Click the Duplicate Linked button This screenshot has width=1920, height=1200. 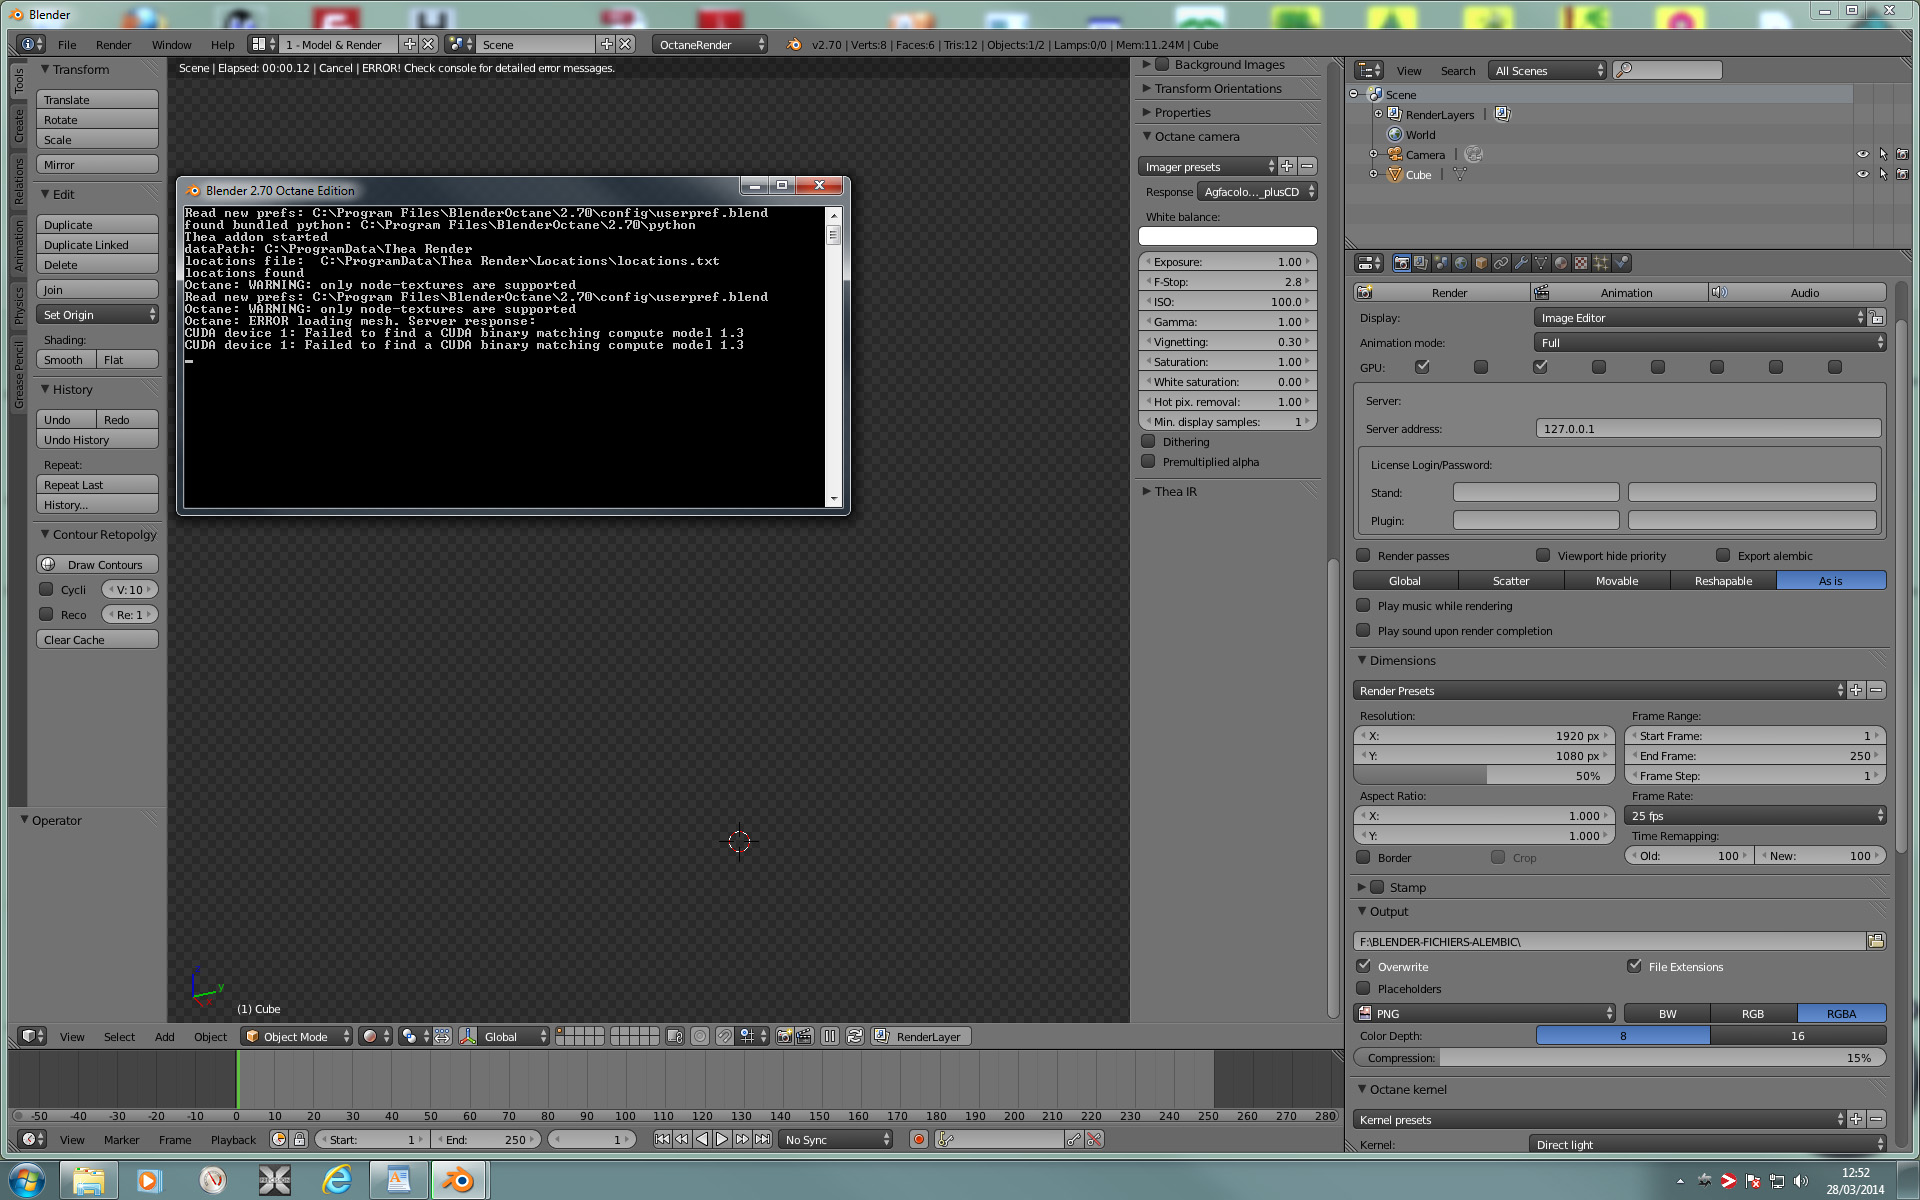pos(97,245)
